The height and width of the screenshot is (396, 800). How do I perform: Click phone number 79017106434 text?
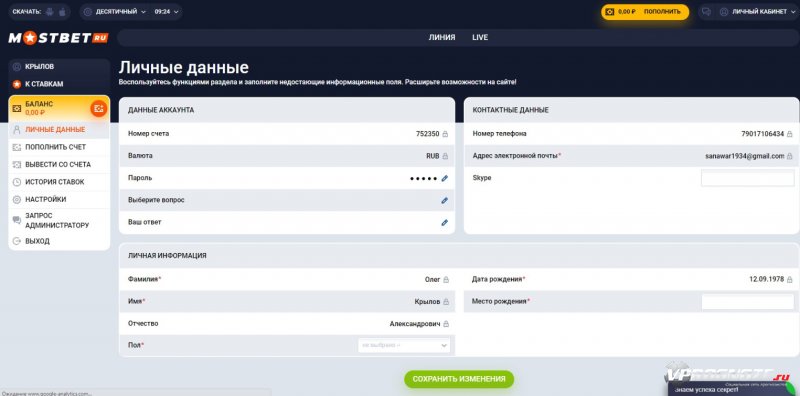pyautogui.click(x=762, y=134)
